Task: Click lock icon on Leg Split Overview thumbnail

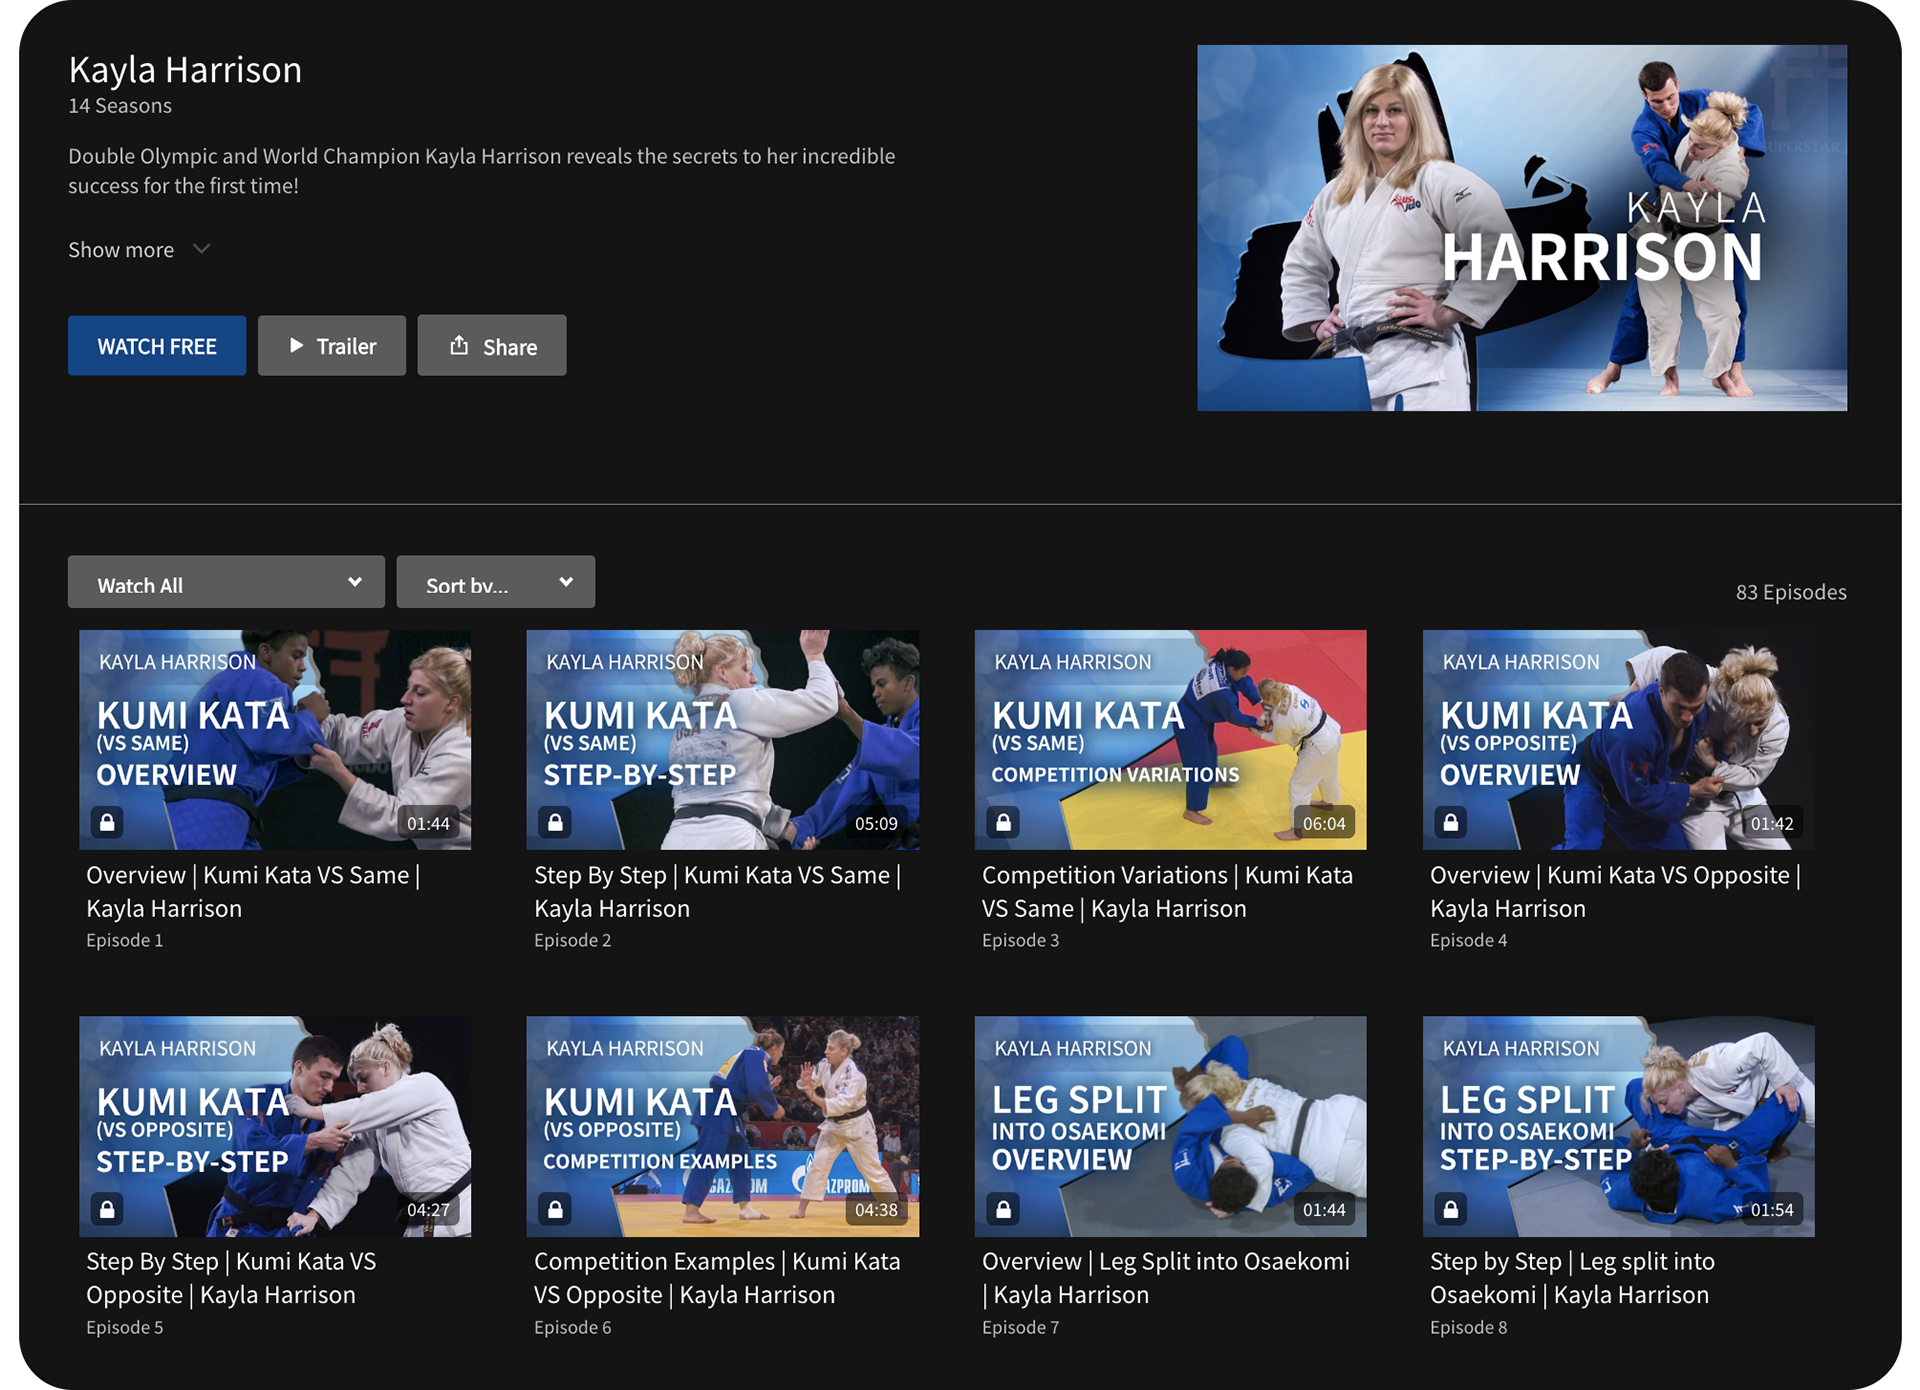Action: point(1003,1209)
